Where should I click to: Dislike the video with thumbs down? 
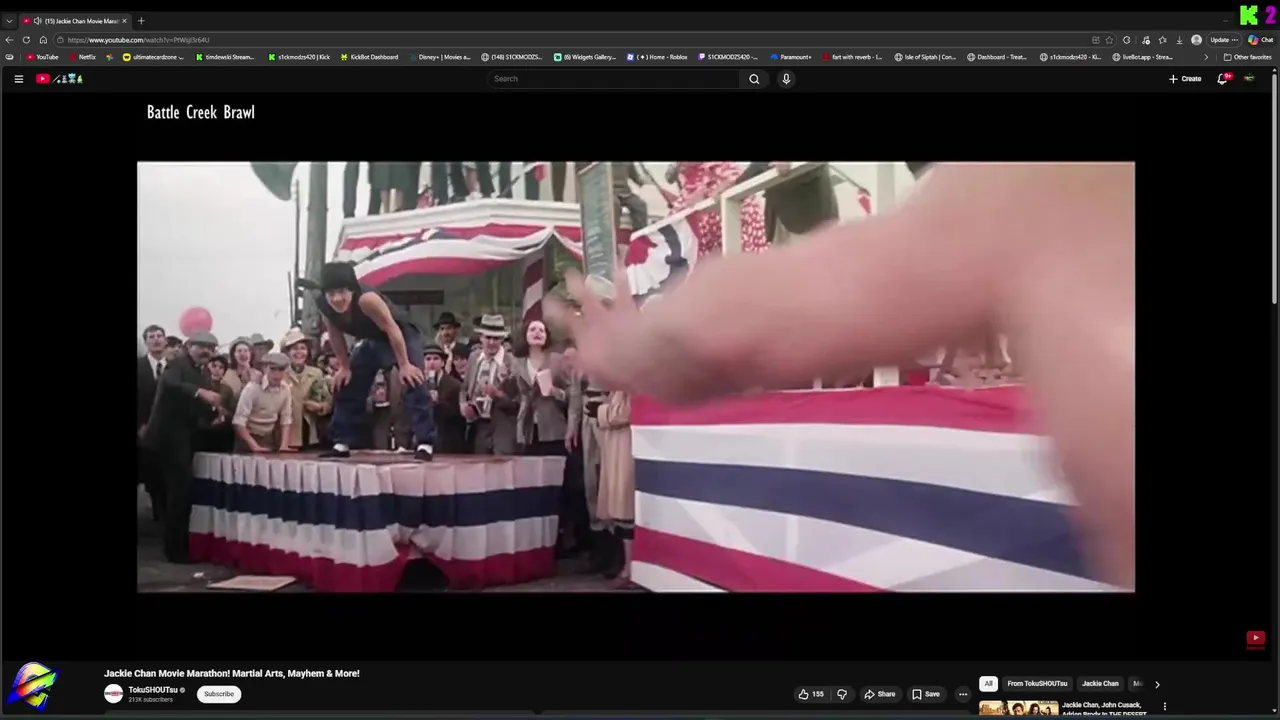point(842,694)
